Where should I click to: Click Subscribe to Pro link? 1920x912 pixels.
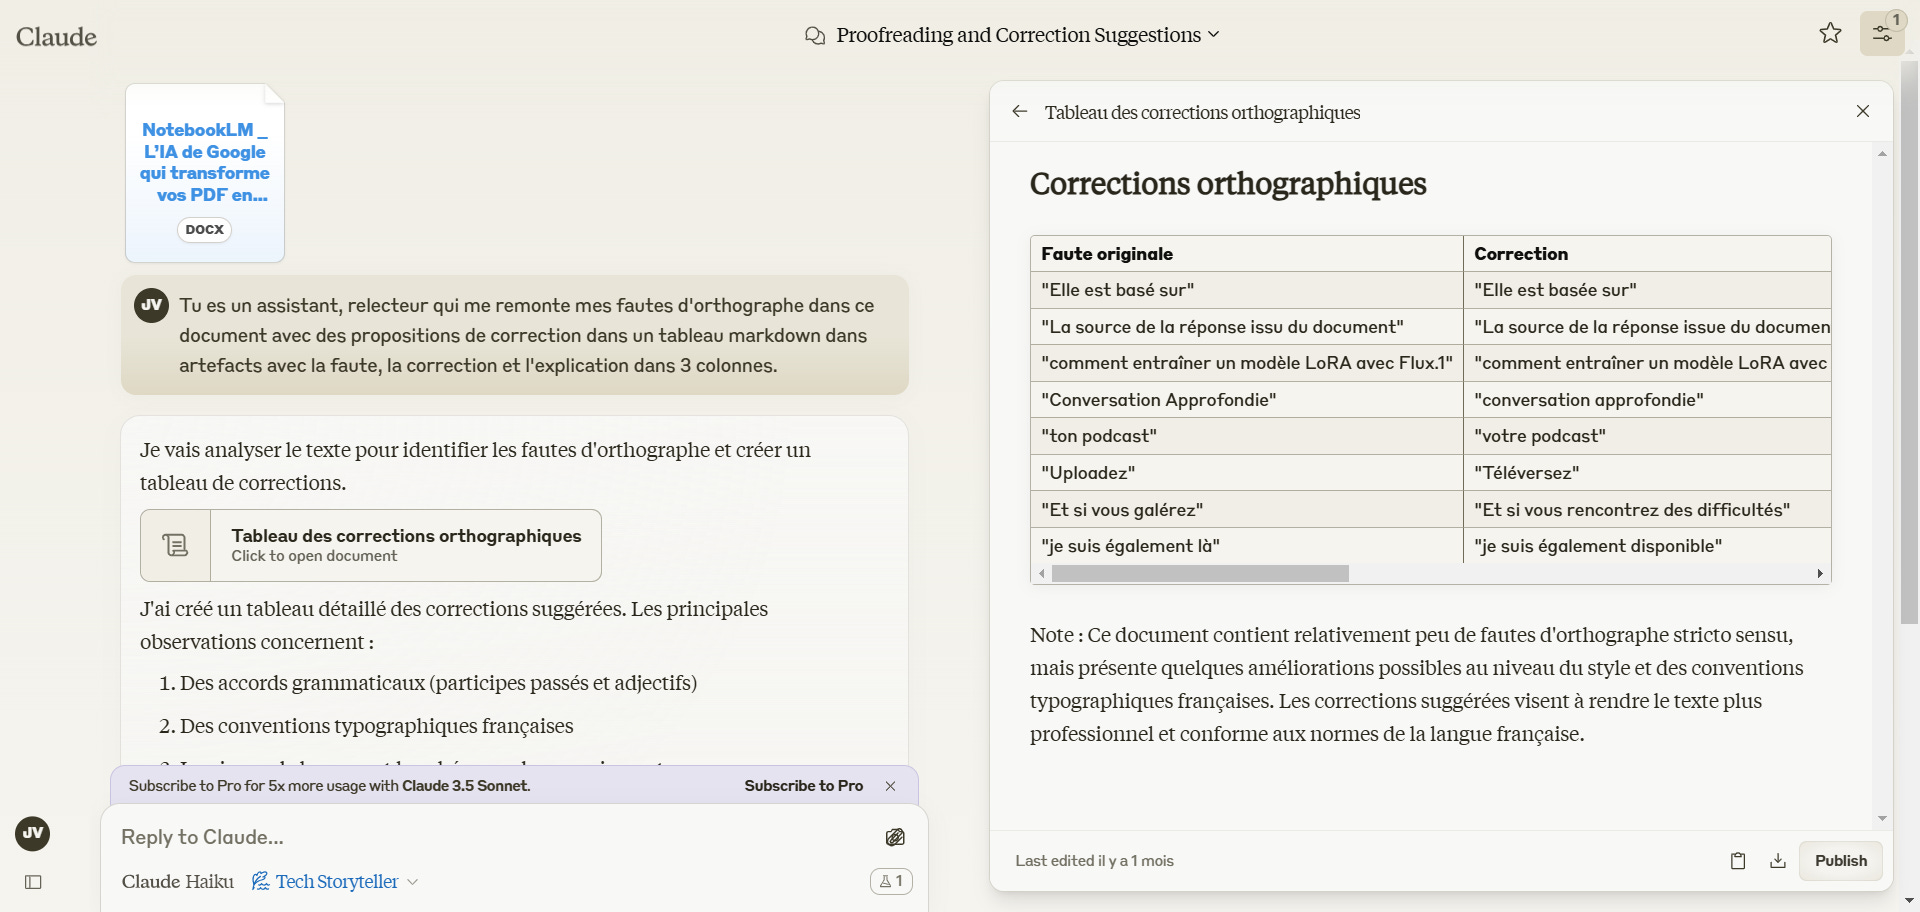tap(803, 786)
